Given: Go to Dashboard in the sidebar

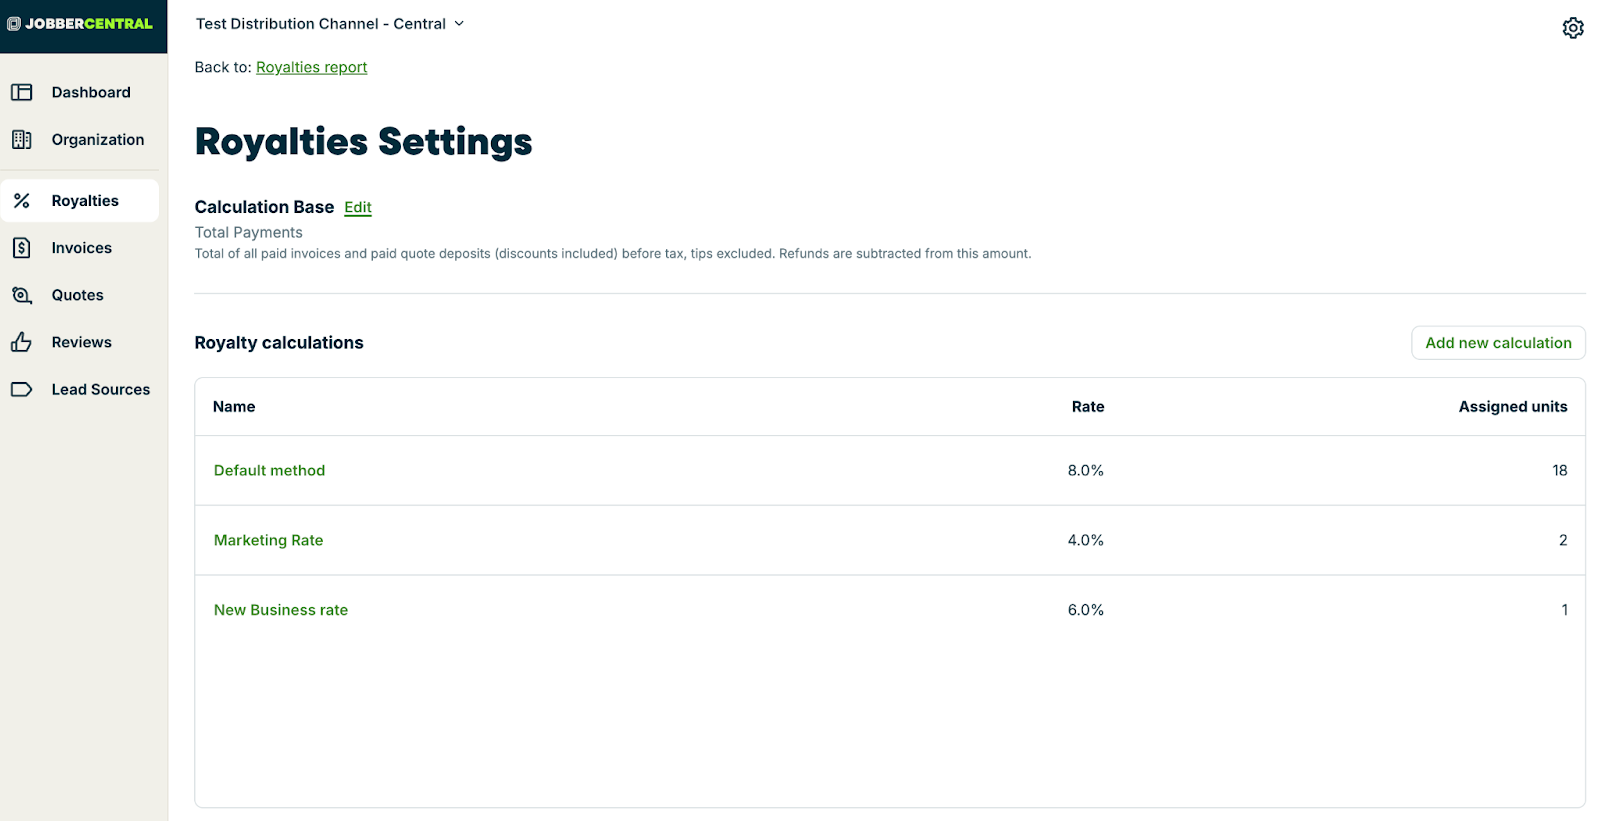Looking at the screenshot, I should tap(91, 92).
